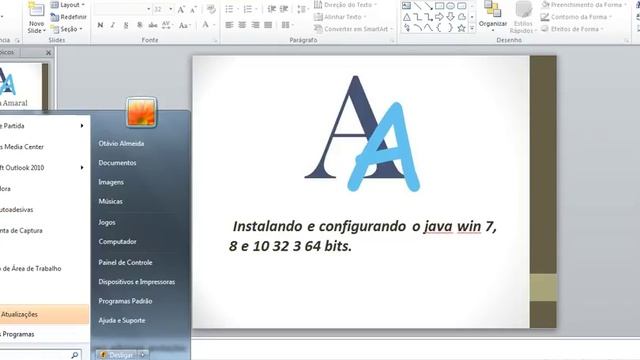Open the Layout dropdown
This screenshot has height=360, width=640.
coord(68,5)
